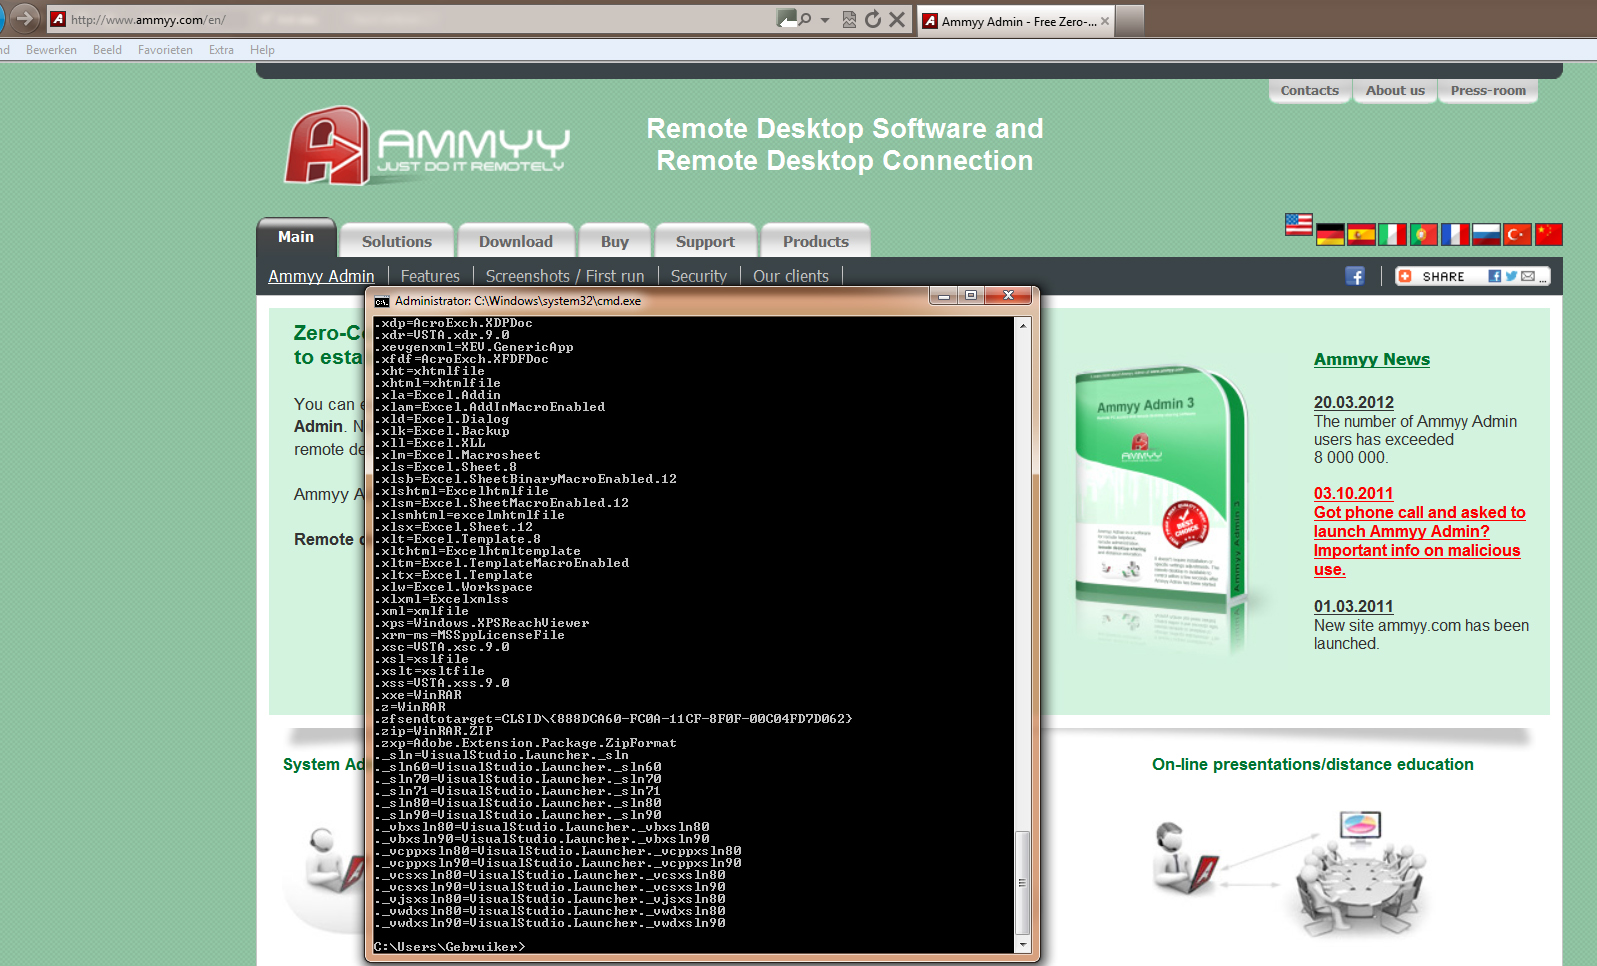1597x966 pixels.
Task: Go forward with the browser forward arrow
Action: (25, 17)
